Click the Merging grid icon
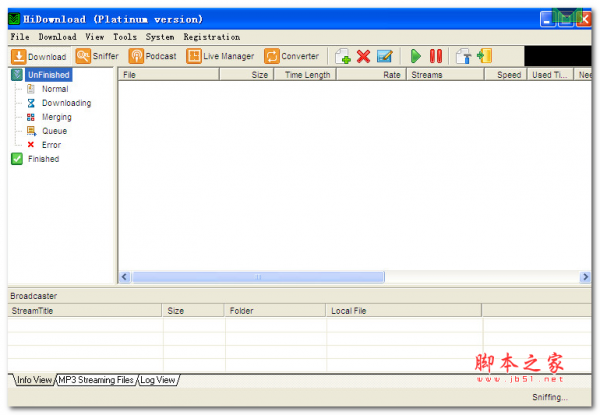The width and height of the screenshot is (600, 415). click(x=31, y=117)
